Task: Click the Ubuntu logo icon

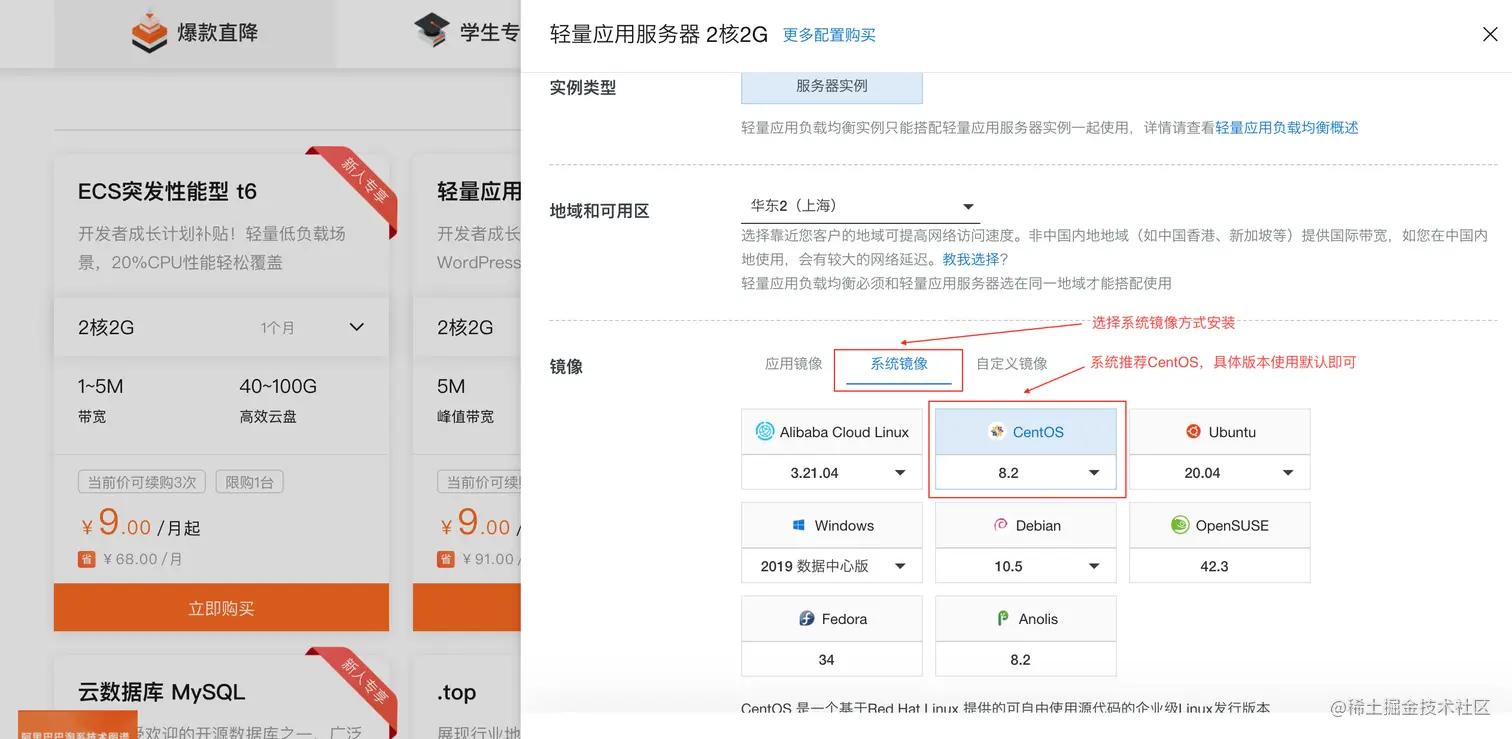Action: 1192,432
